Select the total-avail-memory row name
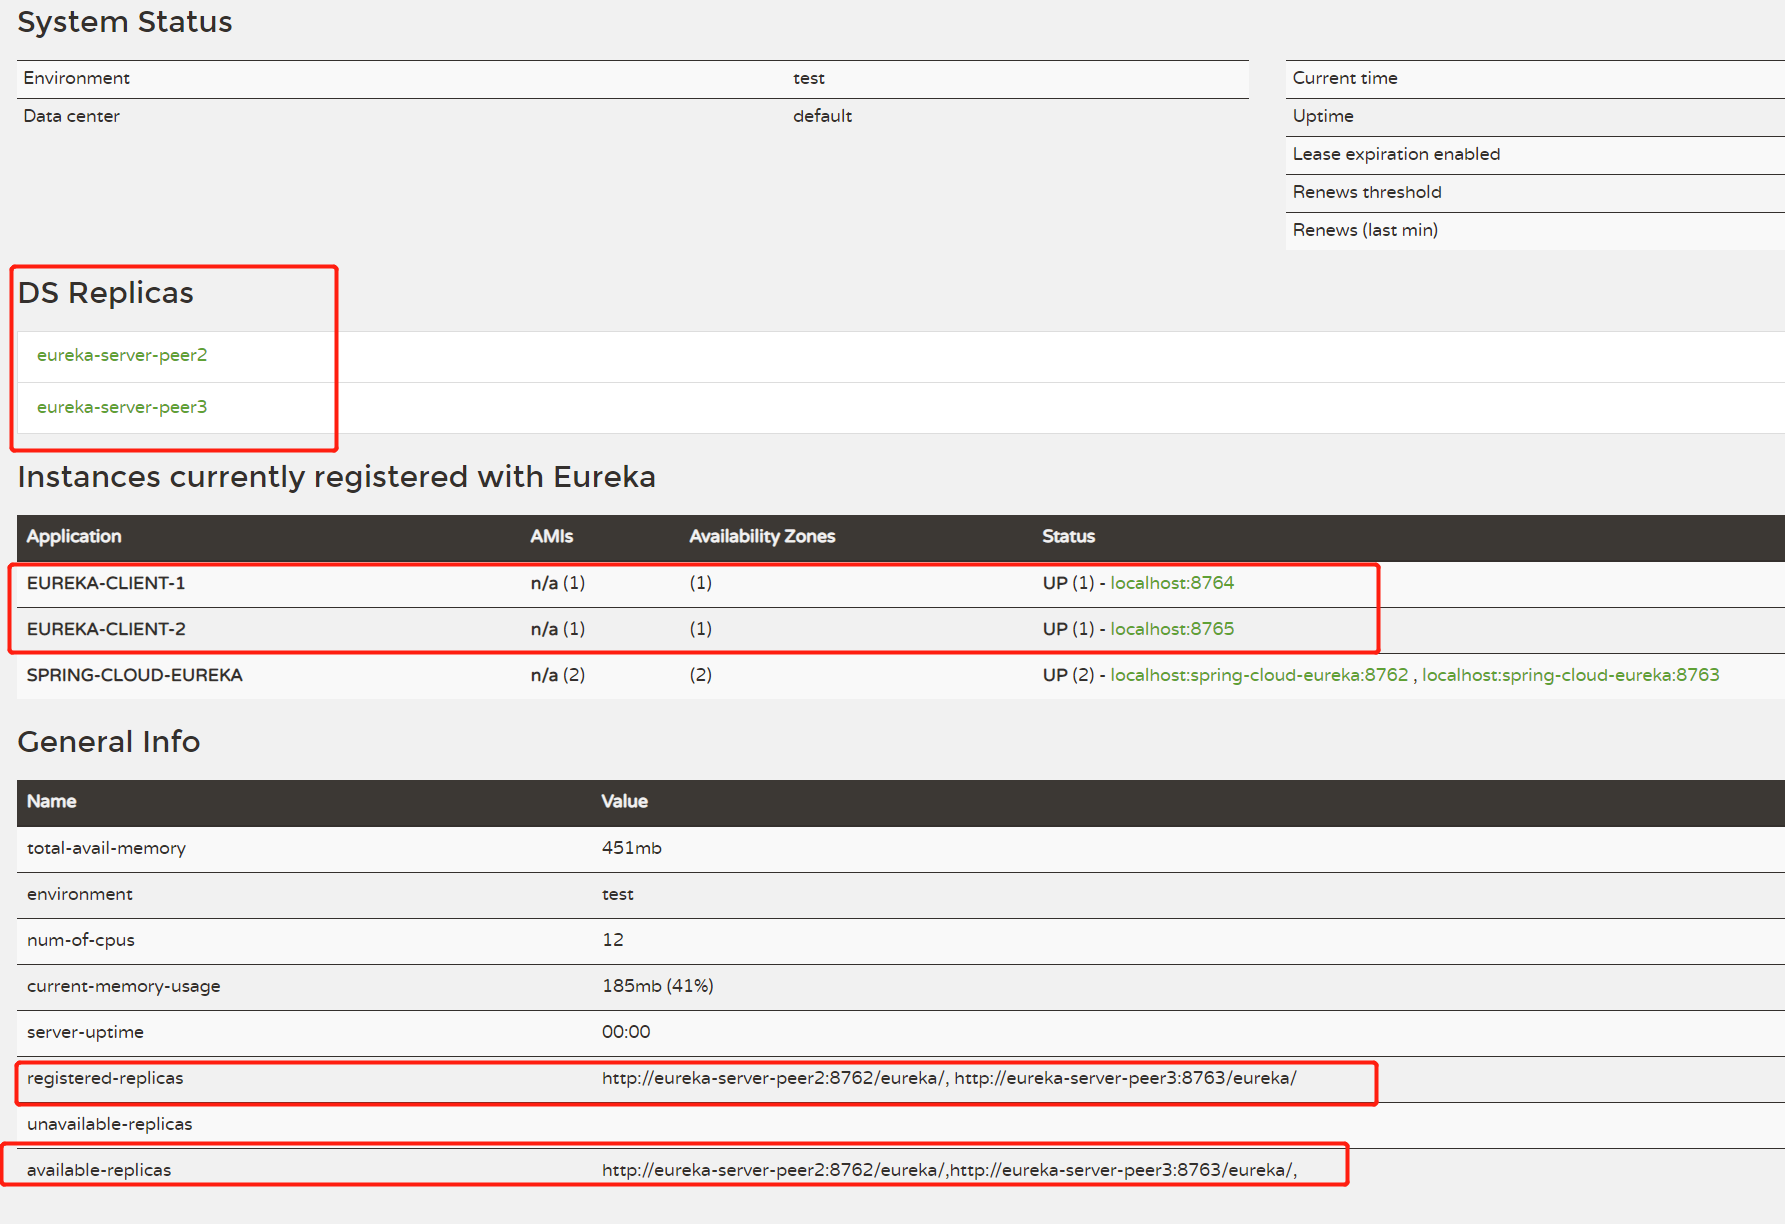The image size is (1785, 1224). point(107,848)
